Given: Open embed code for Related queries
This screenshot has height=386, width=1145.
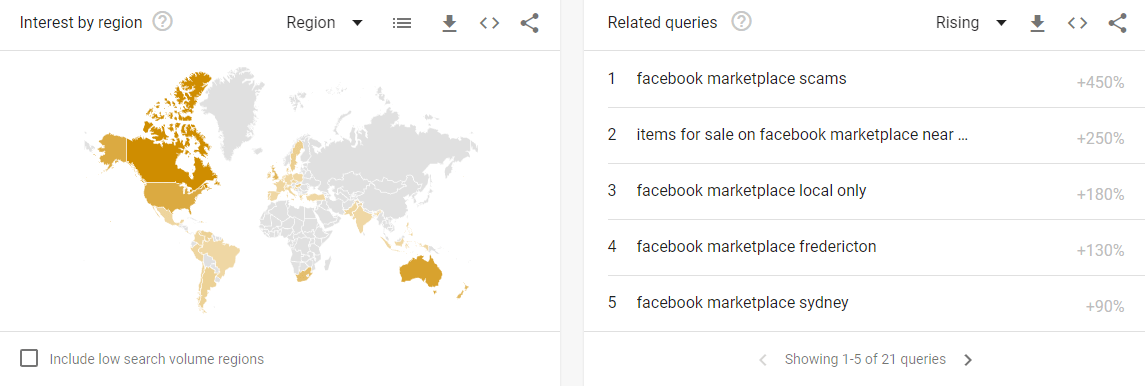Looking at the screenshot, I should pos(1077,23).
